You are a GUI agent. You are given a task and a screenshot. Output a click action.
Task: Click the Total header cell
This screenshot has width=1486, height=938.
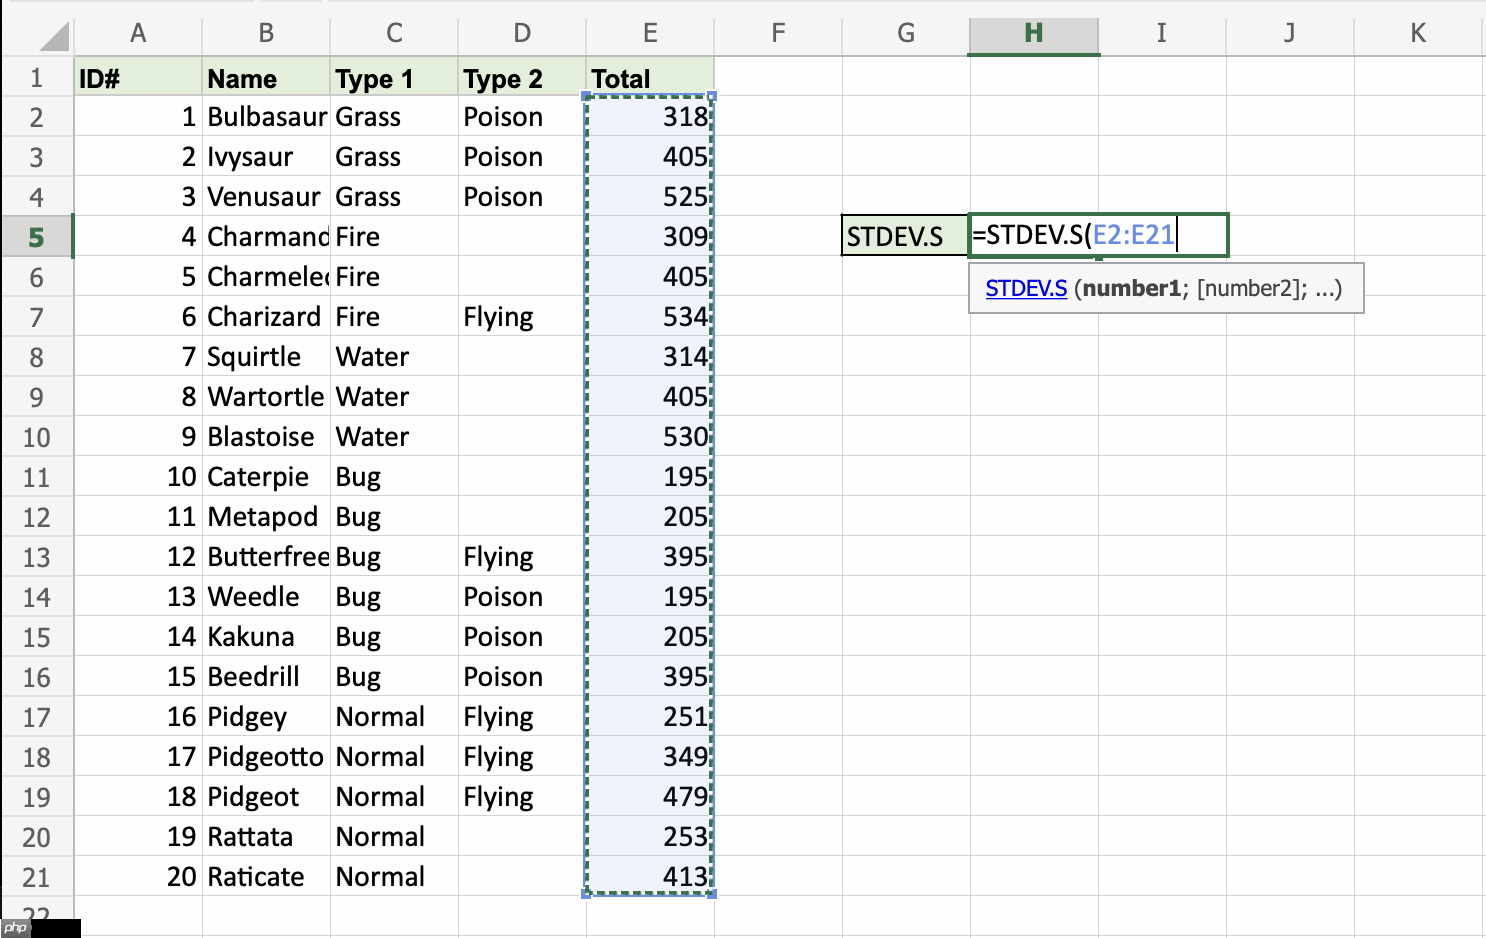click(x=650, y=77)
